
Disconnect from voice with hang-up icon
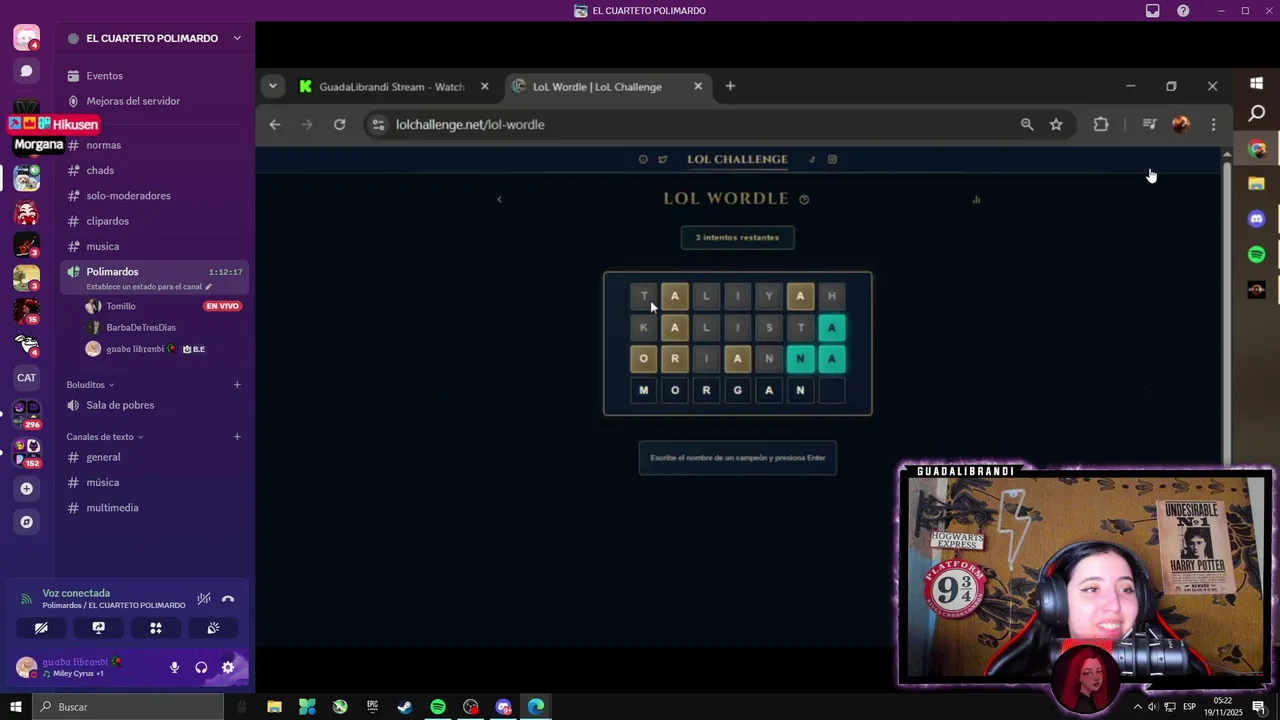click(x=228, y=599)
